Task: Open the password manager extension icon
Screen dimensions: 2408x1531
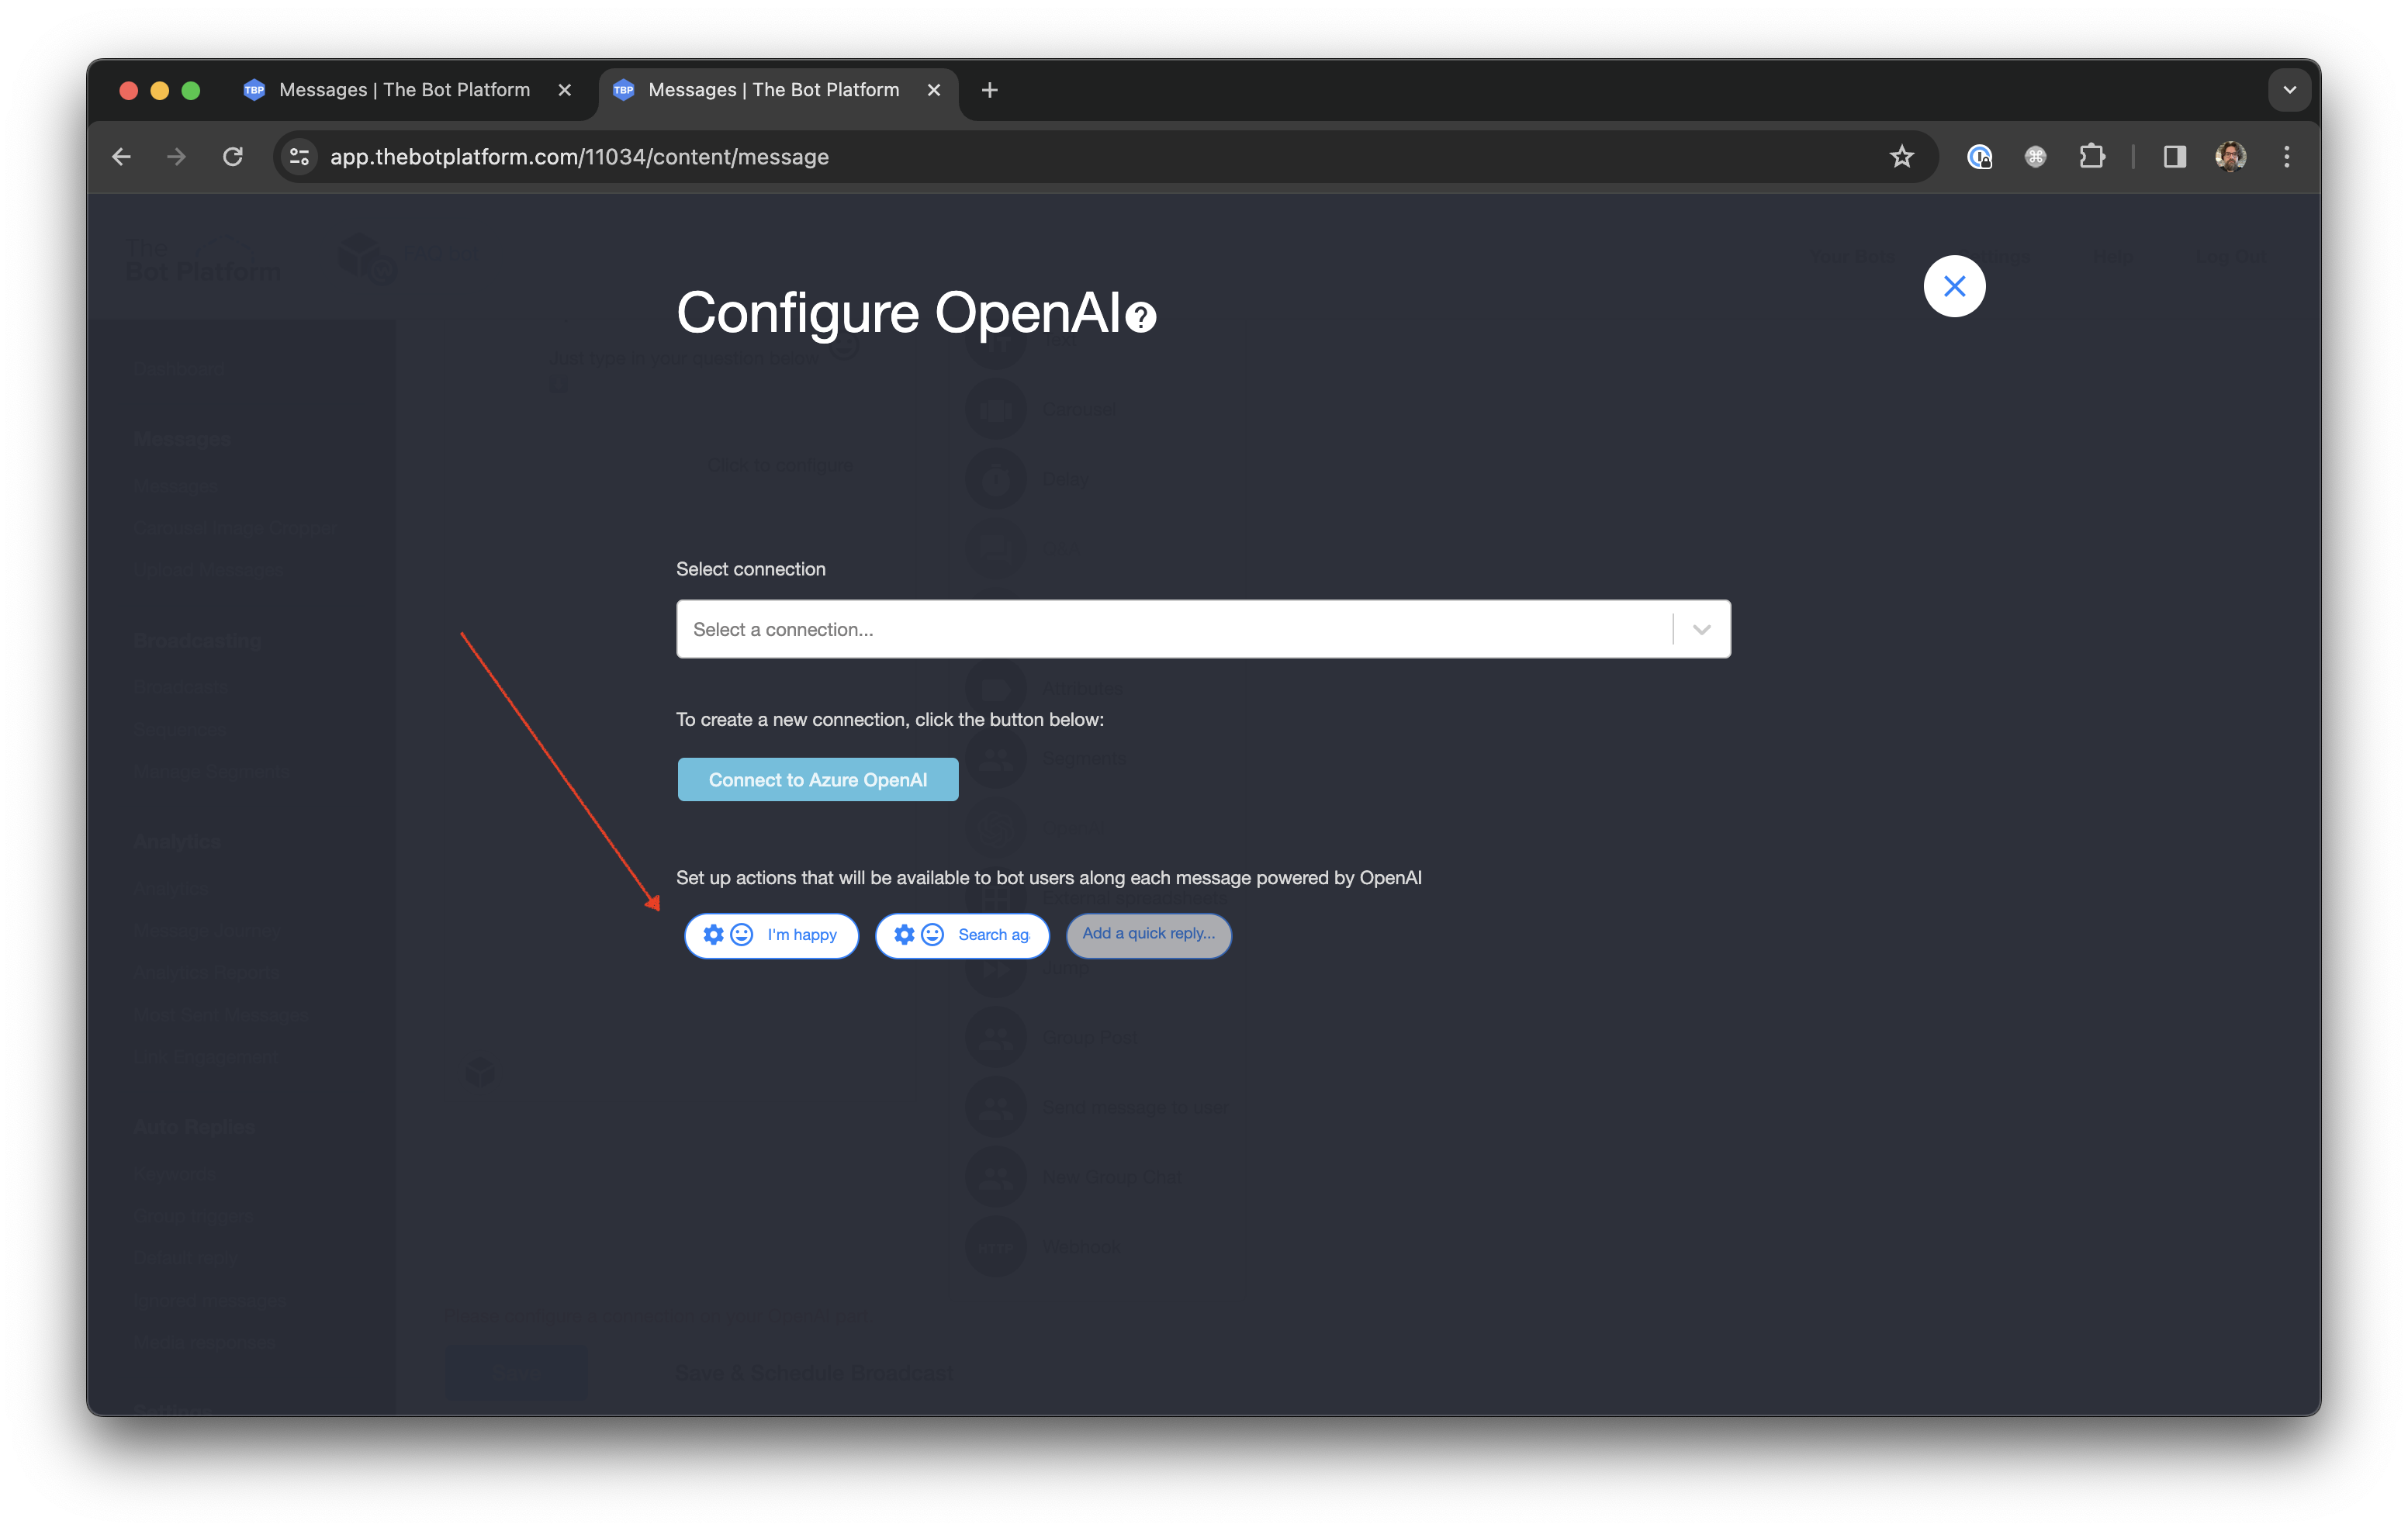Action: click(x=1979, y=157)
